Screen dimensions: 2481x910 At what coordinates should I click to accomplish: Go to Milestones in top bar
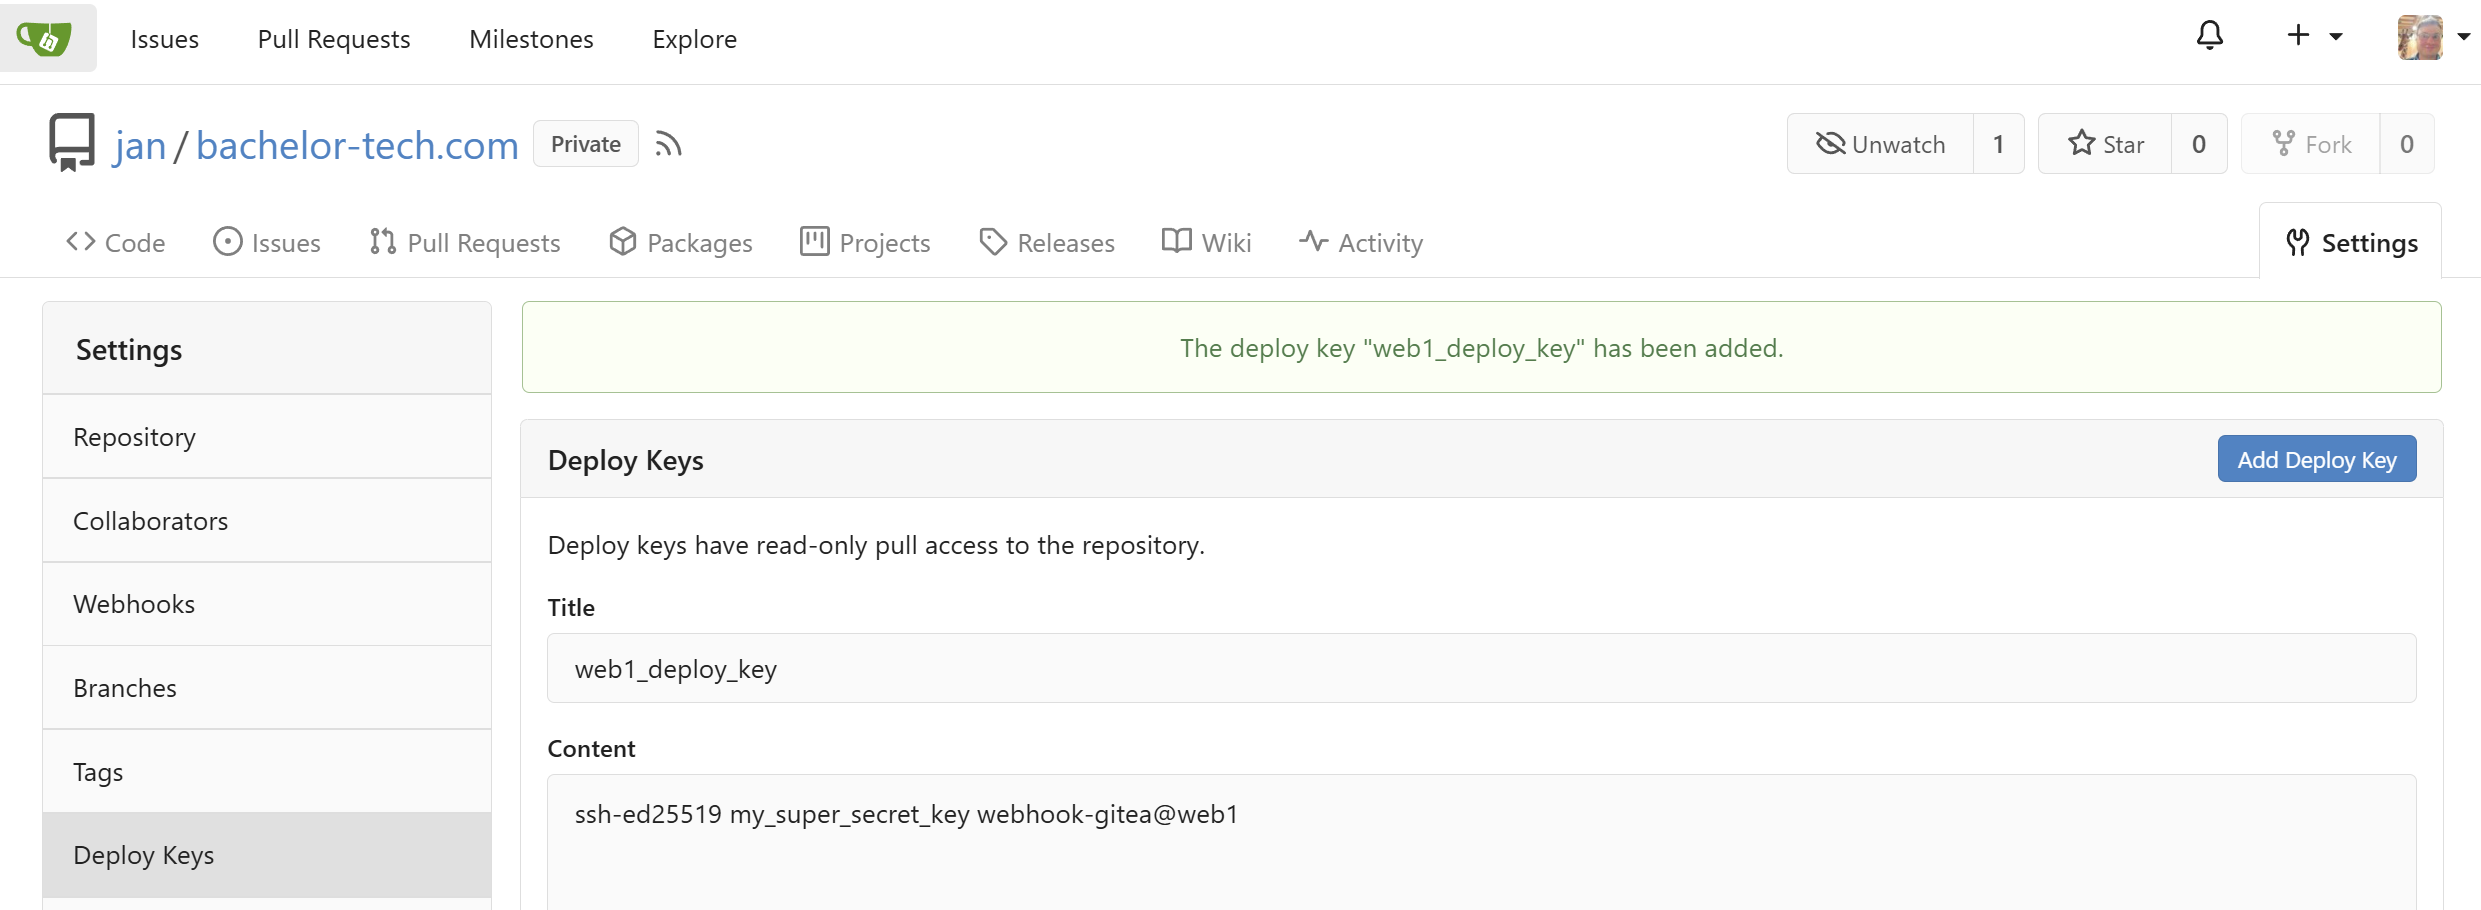point(531,39)
